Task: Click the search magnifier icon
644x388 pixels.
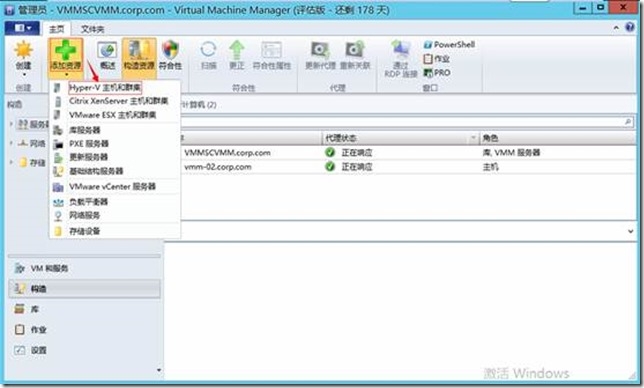Action: pyautogui.click(x=628, y=122)
